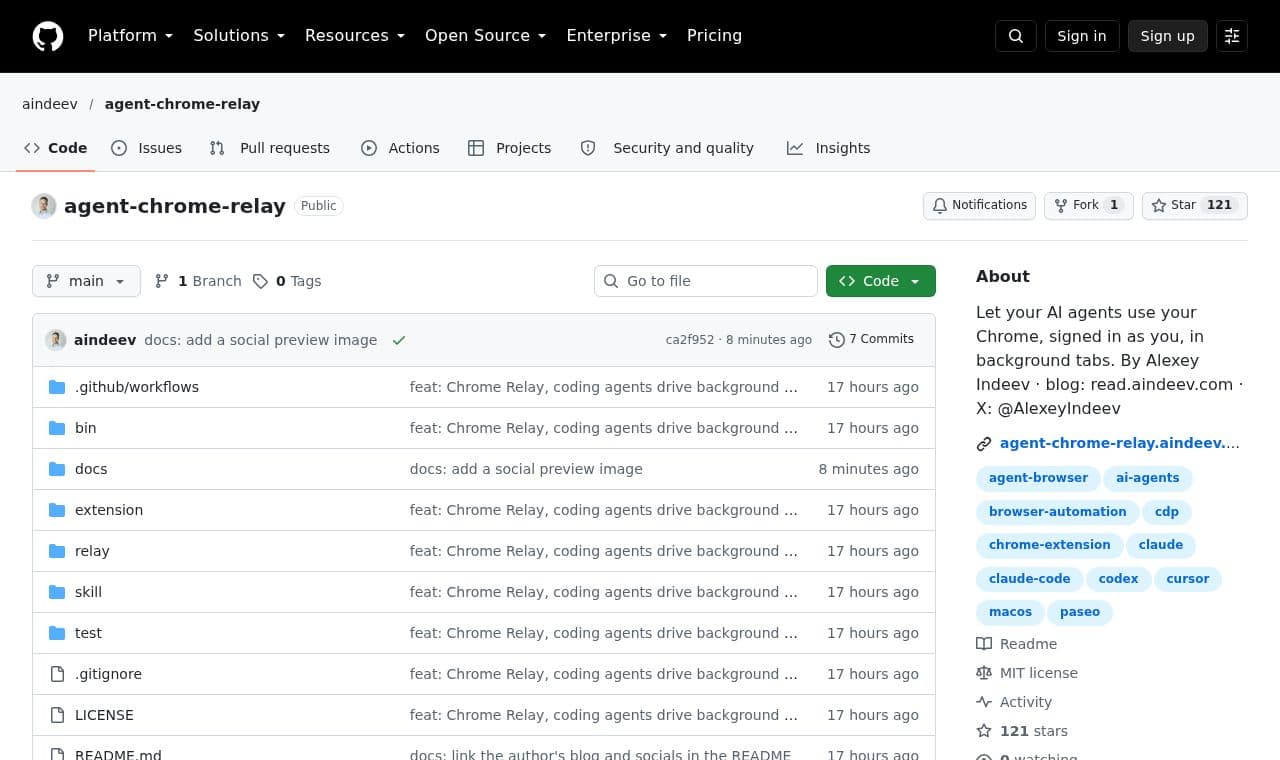Screen dimensions: 1280x760
Task: Star the agent-chrome-relay repository
Action: coord(1195,205)
